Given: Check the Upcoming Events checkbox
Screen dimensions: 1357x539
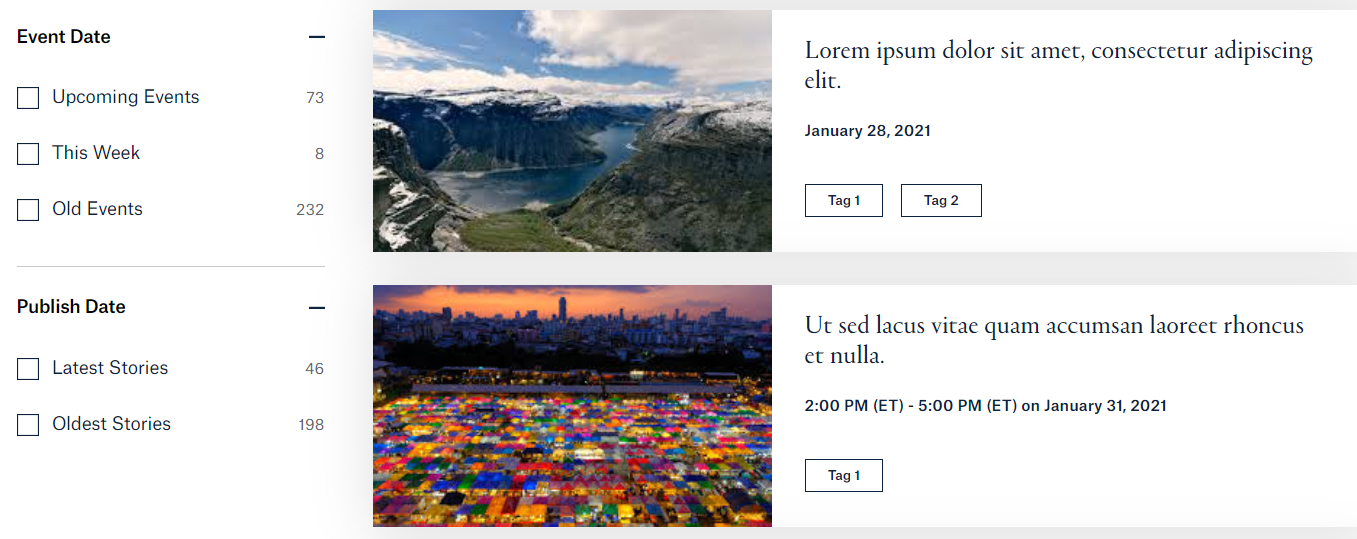Looking at the screenshot, I should tap(28, 98).
